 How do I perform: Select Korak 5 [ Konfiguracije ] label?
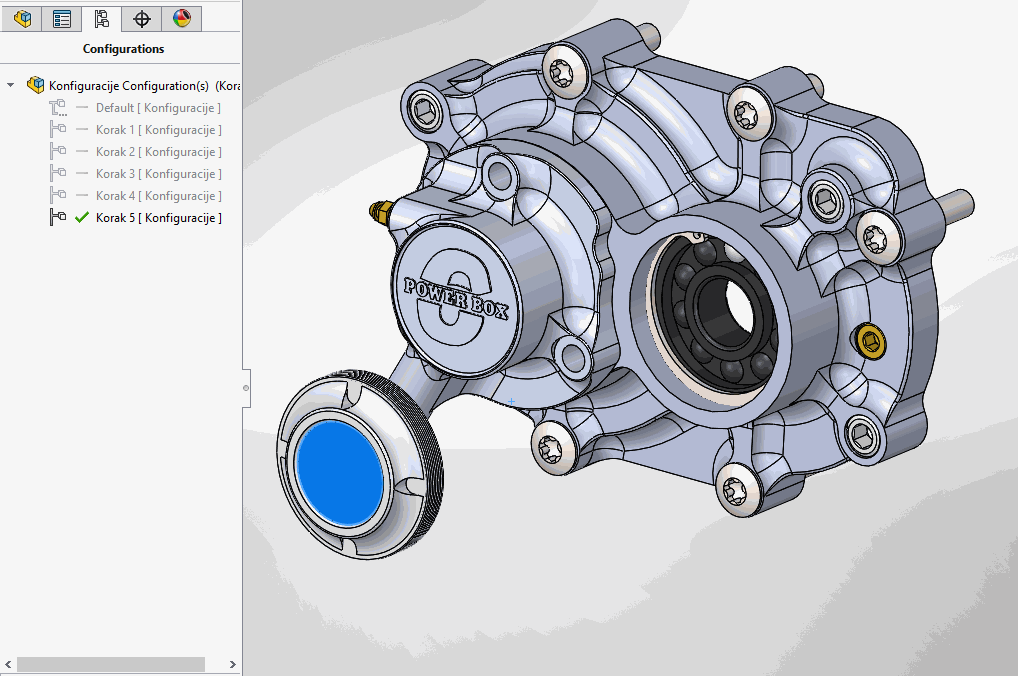(158, 218)
